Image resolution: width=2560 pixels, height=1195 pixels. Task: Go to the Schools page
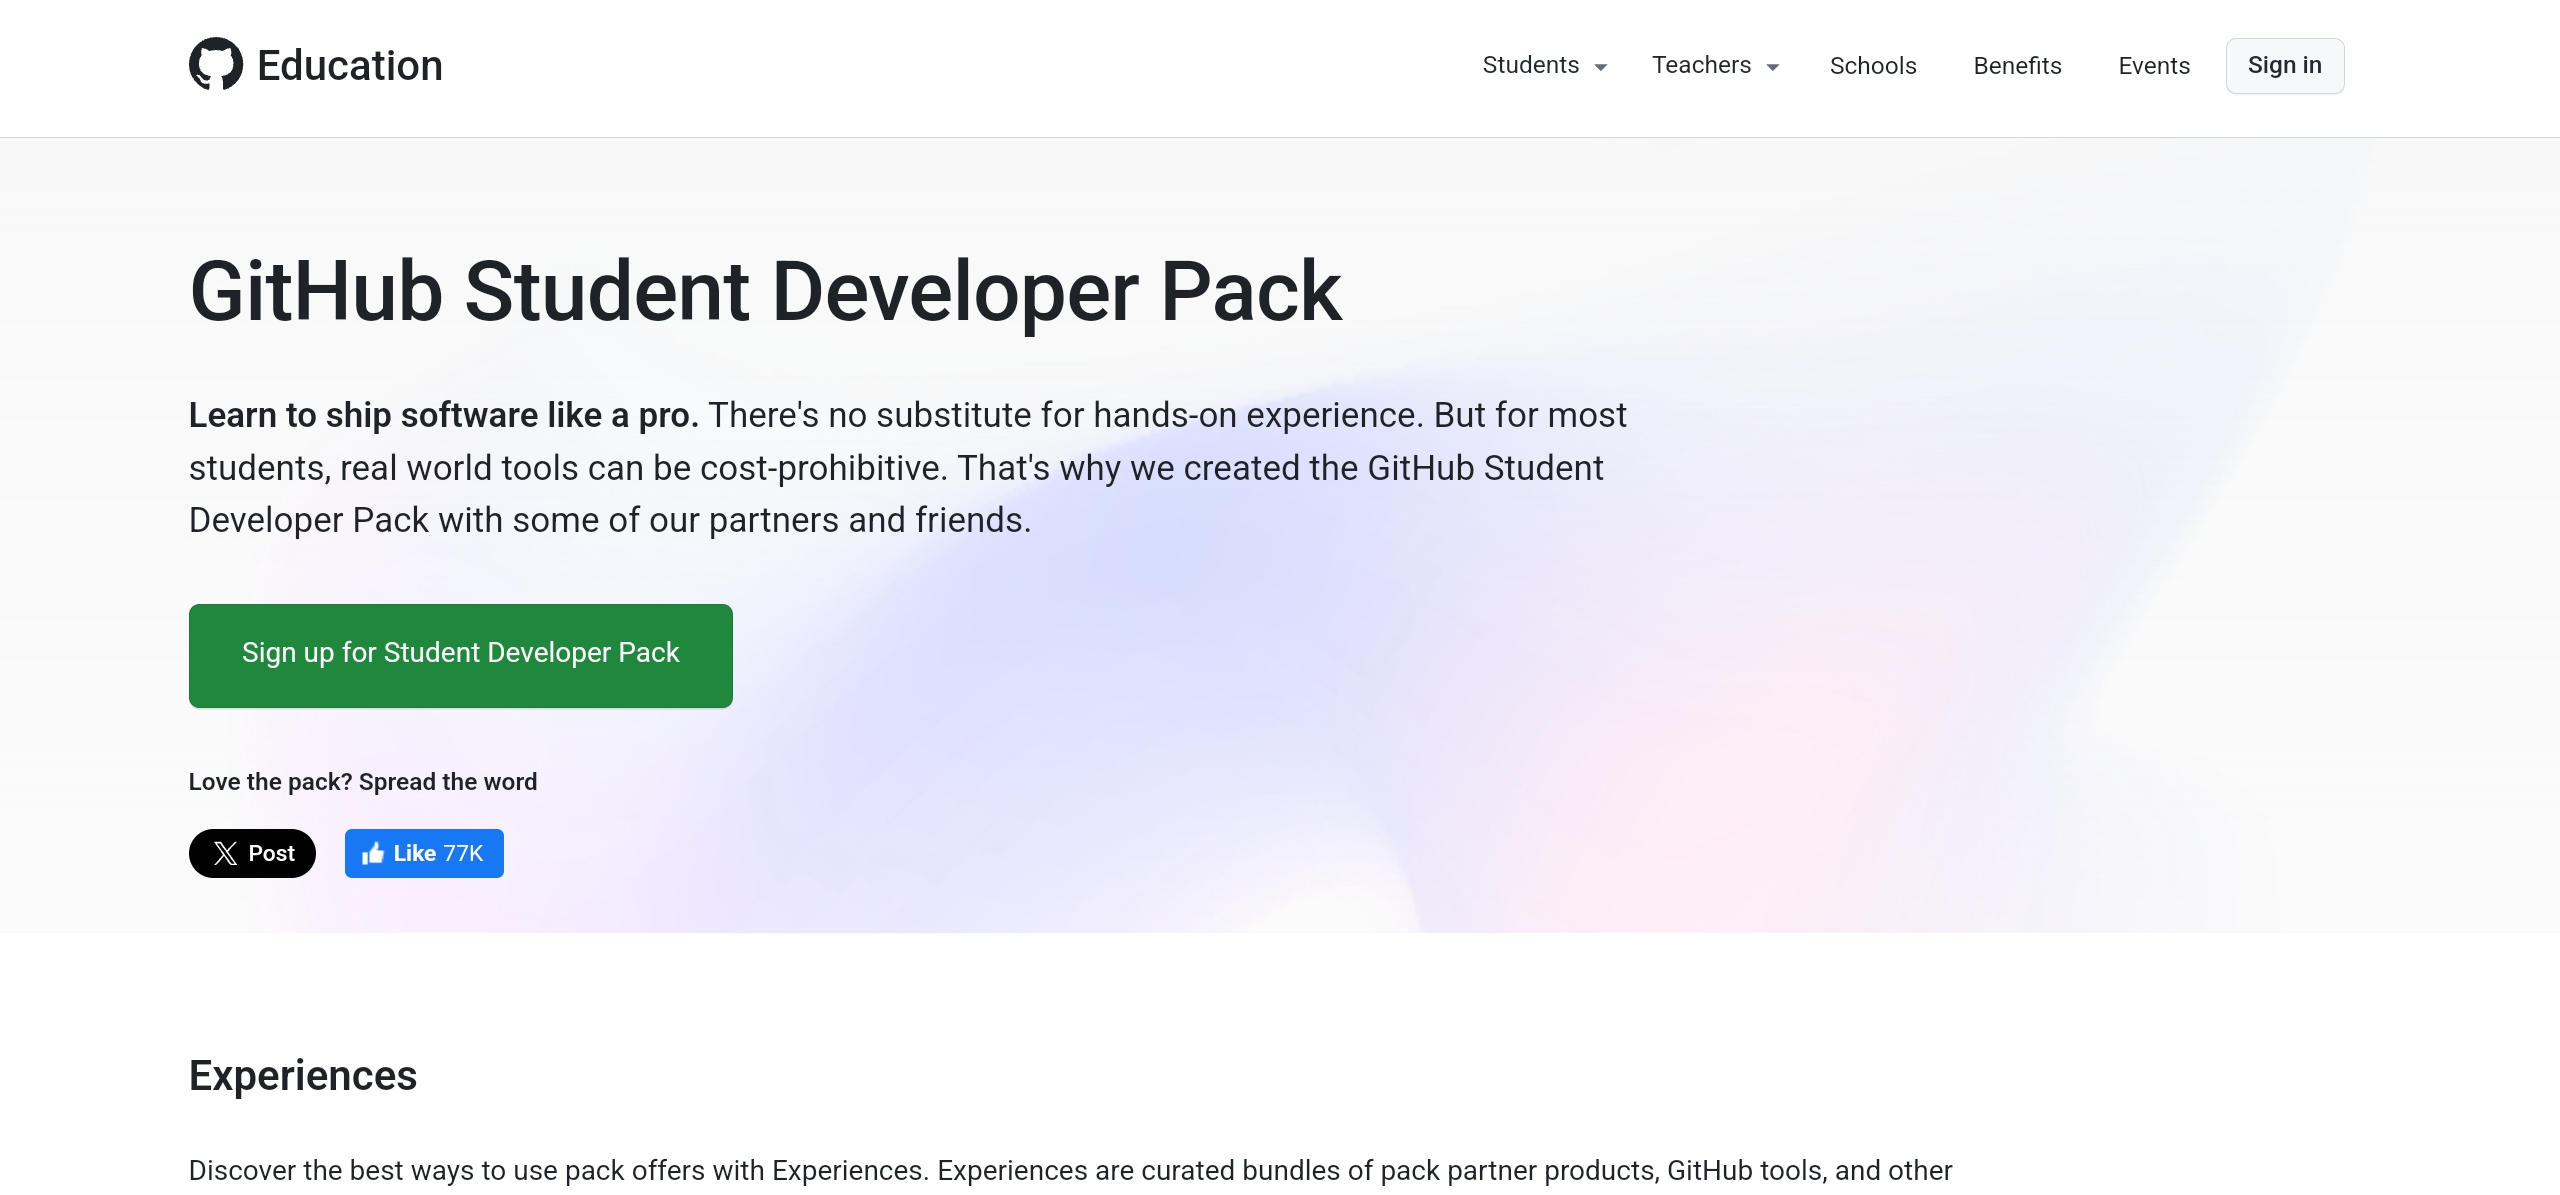[1872, 66]
